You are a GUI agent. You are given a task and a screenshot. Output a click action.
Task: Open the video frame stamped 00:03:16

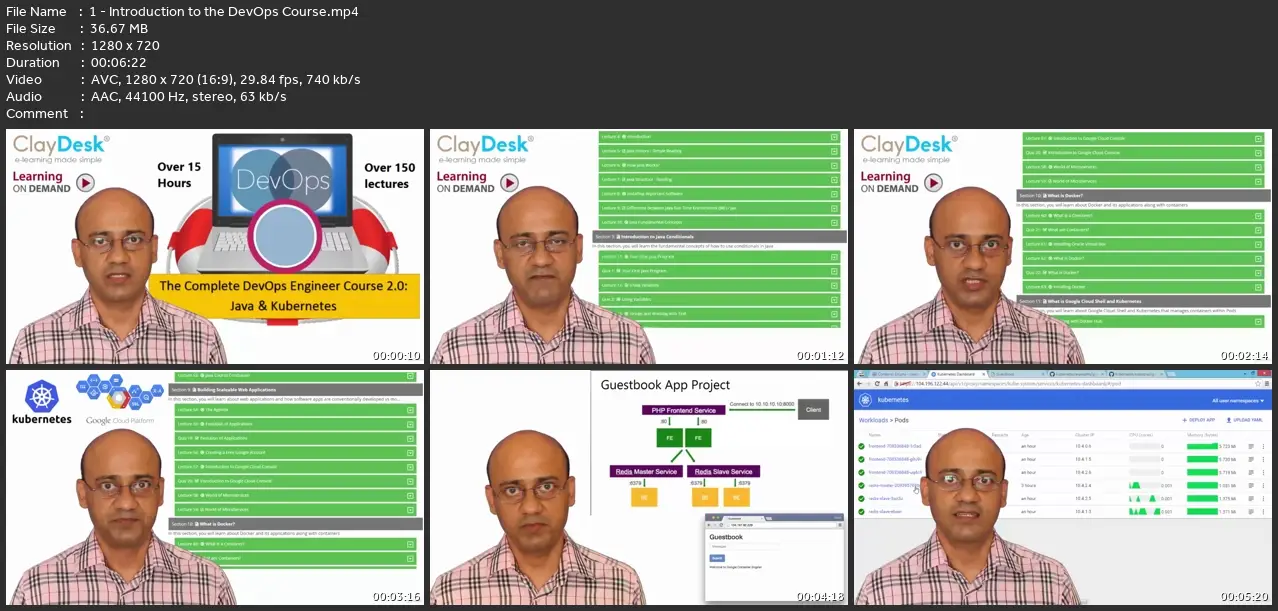click(215, 488)
